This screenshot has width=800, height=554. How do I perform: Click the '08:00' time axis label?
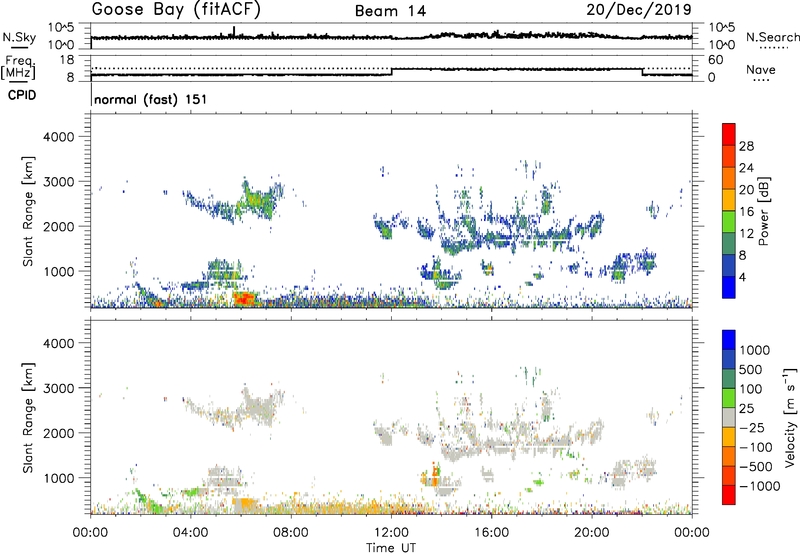coord(291,533)
